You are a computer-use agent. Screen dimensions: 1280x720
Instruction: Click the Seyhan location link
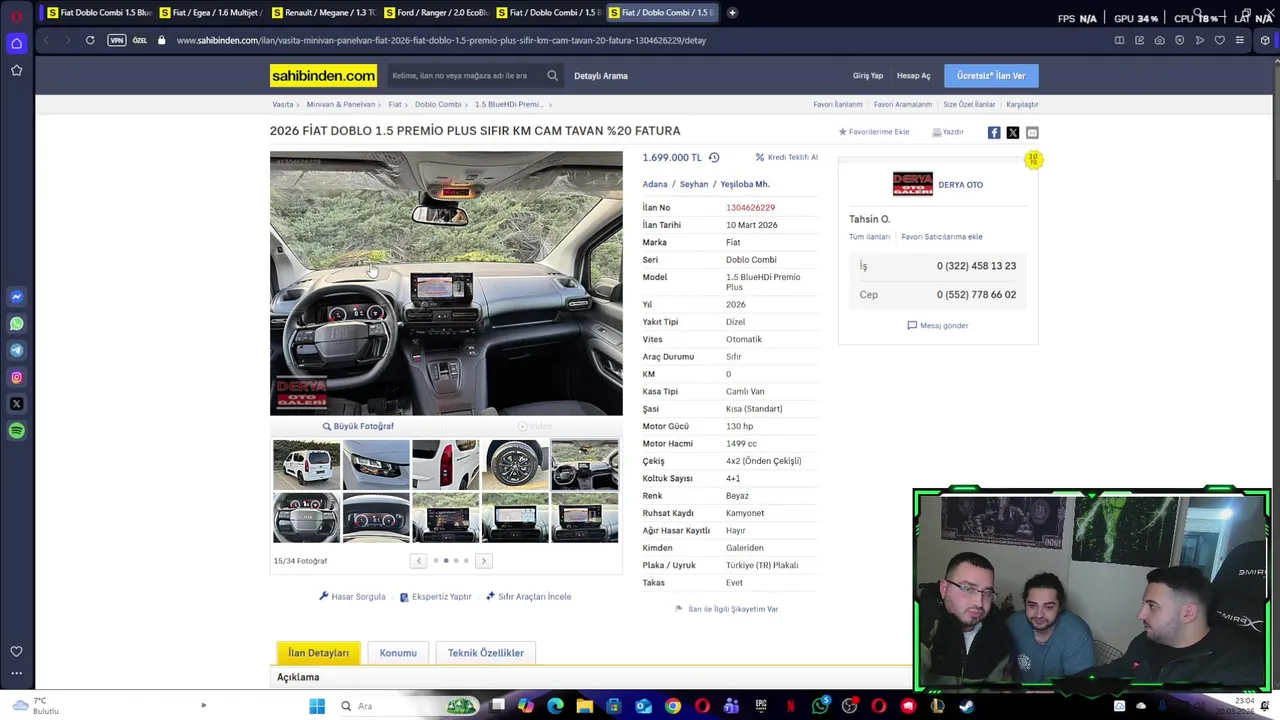point(694,184)
